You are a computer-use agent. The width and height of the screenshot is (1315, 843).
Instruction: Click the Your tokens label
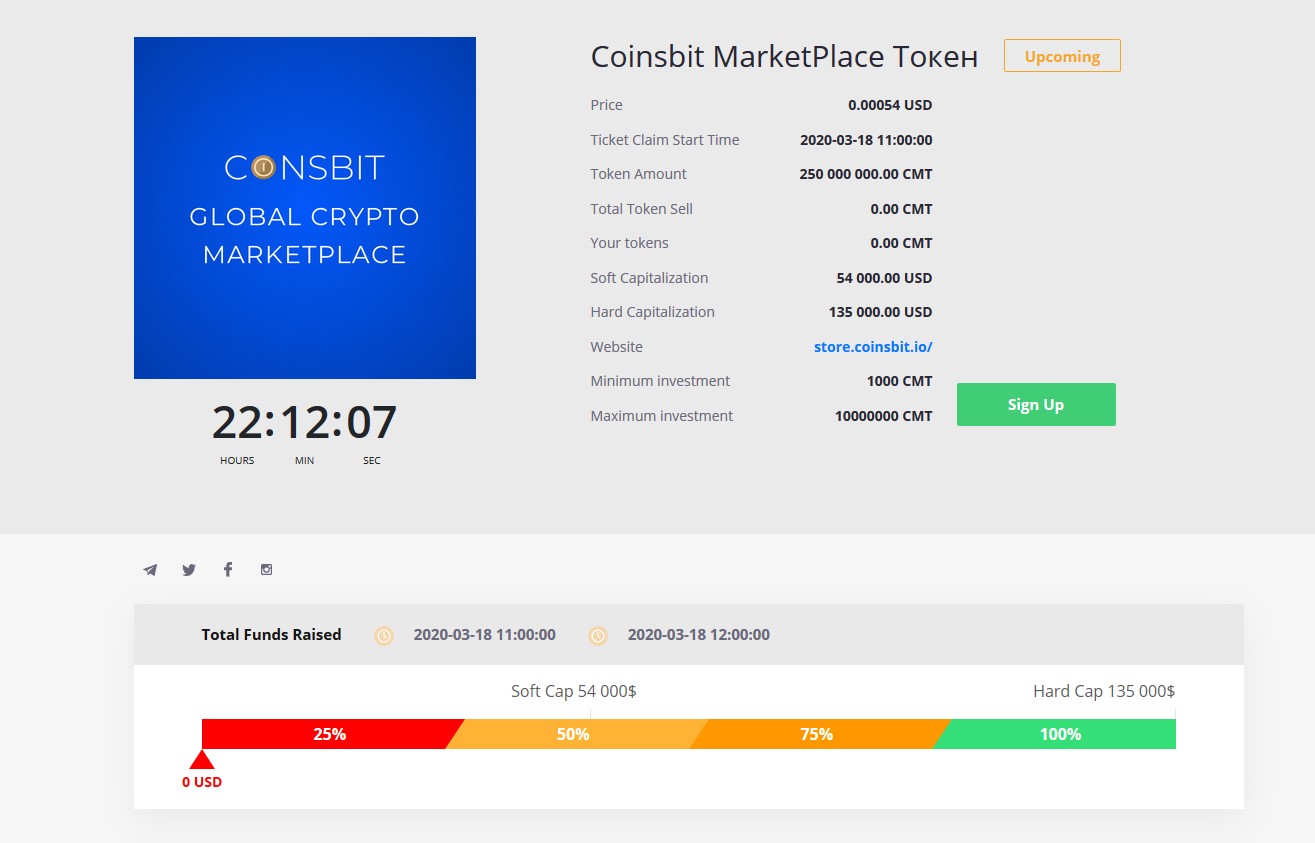tap(629, 243)
